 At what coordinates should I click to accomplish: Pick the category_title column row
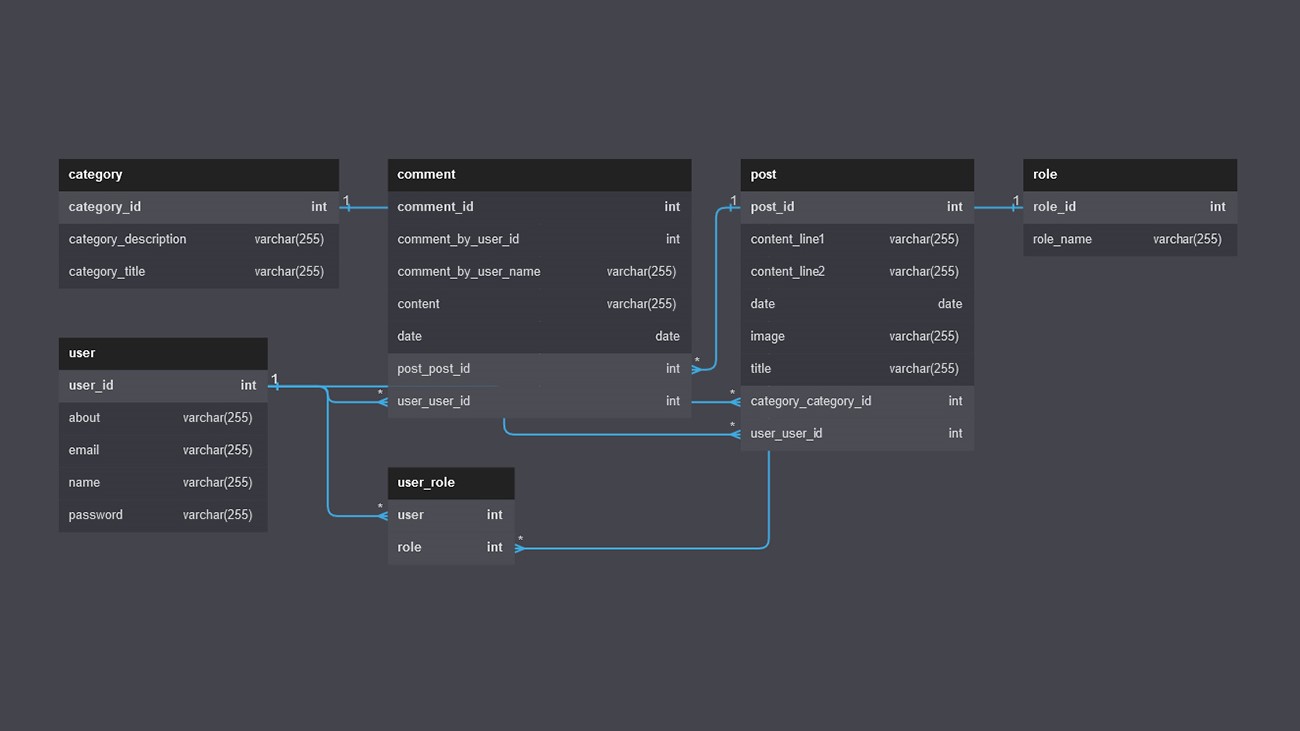click(x=198, y=272)
